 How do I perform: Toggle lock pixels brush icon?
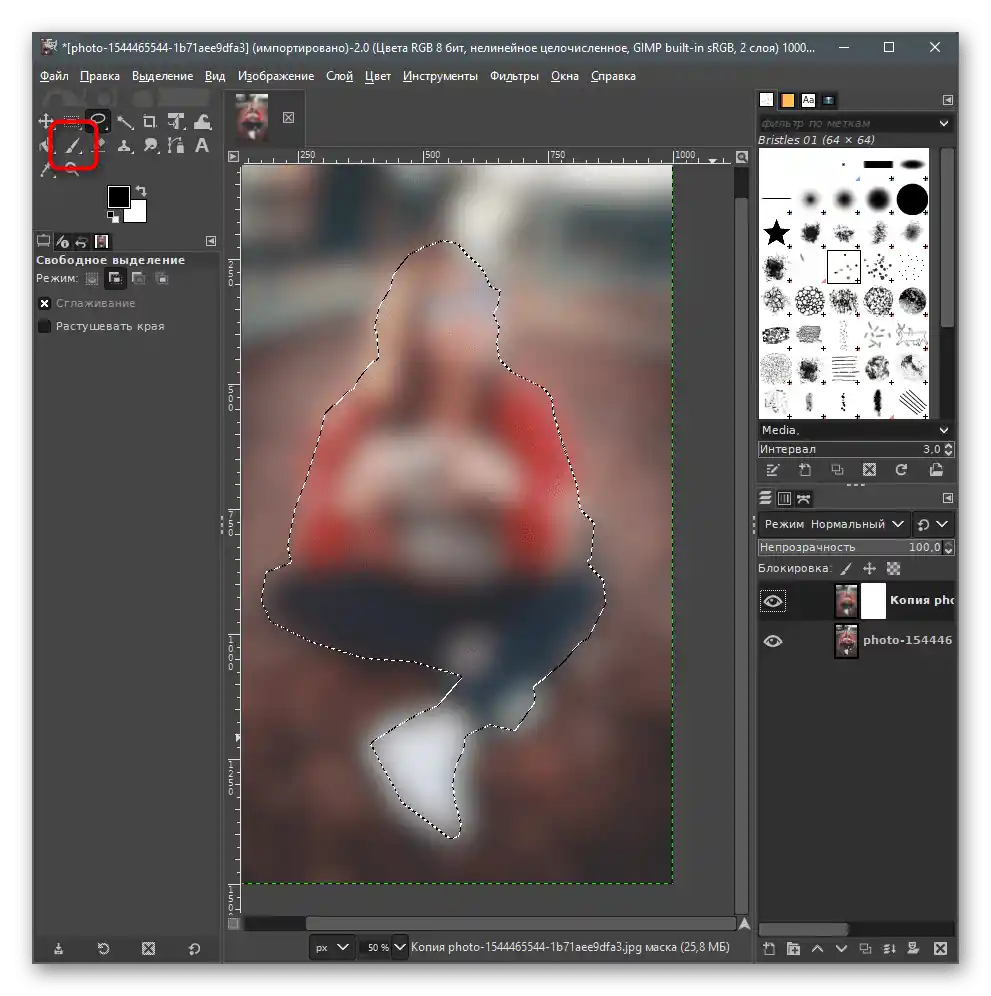[x=846, y=569]
